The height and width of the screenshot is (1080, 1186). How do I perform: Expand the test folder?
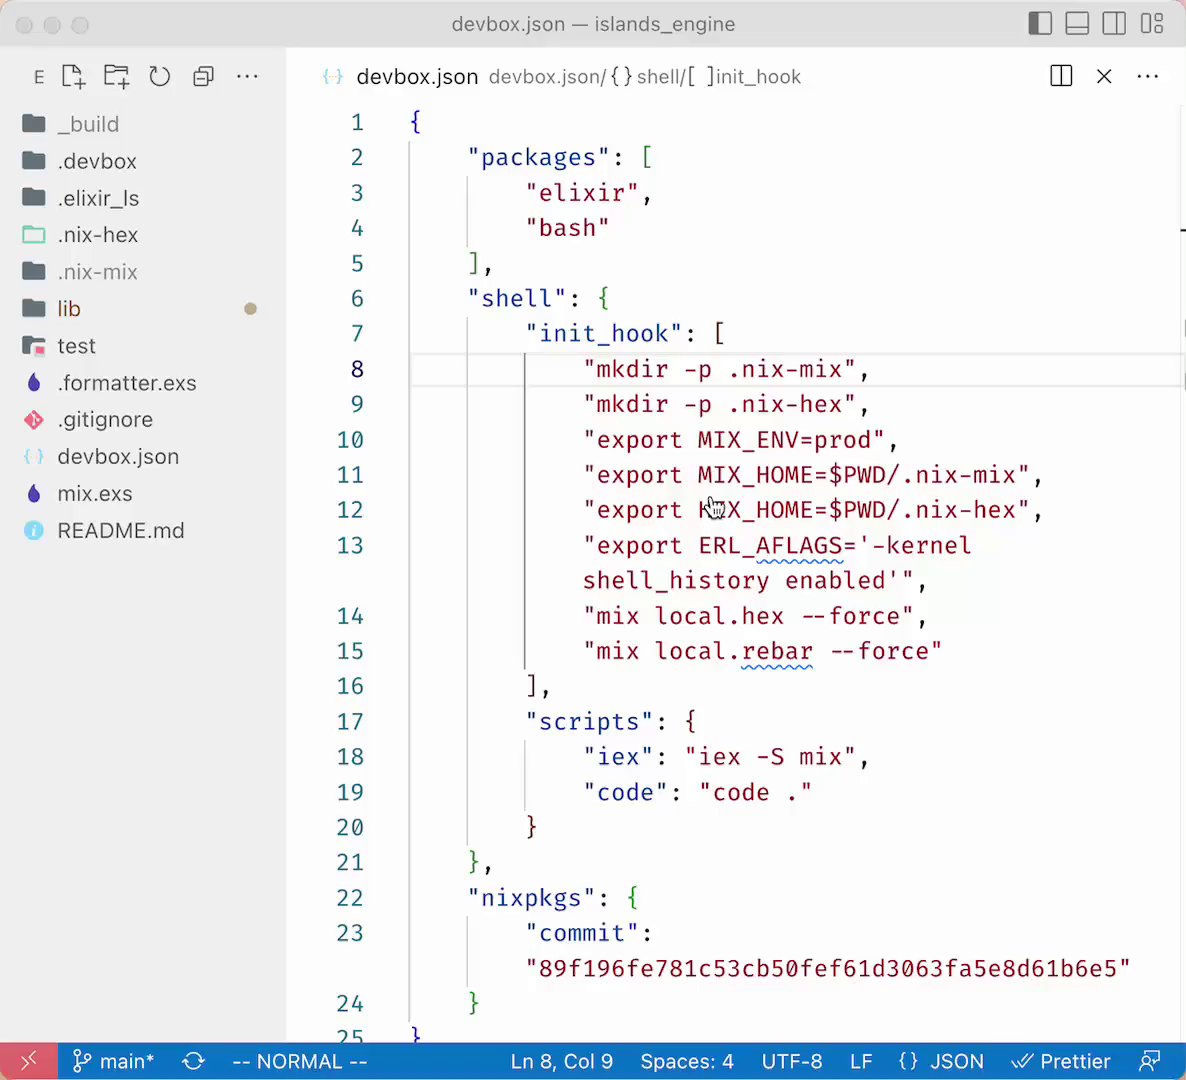click(143, 346)
